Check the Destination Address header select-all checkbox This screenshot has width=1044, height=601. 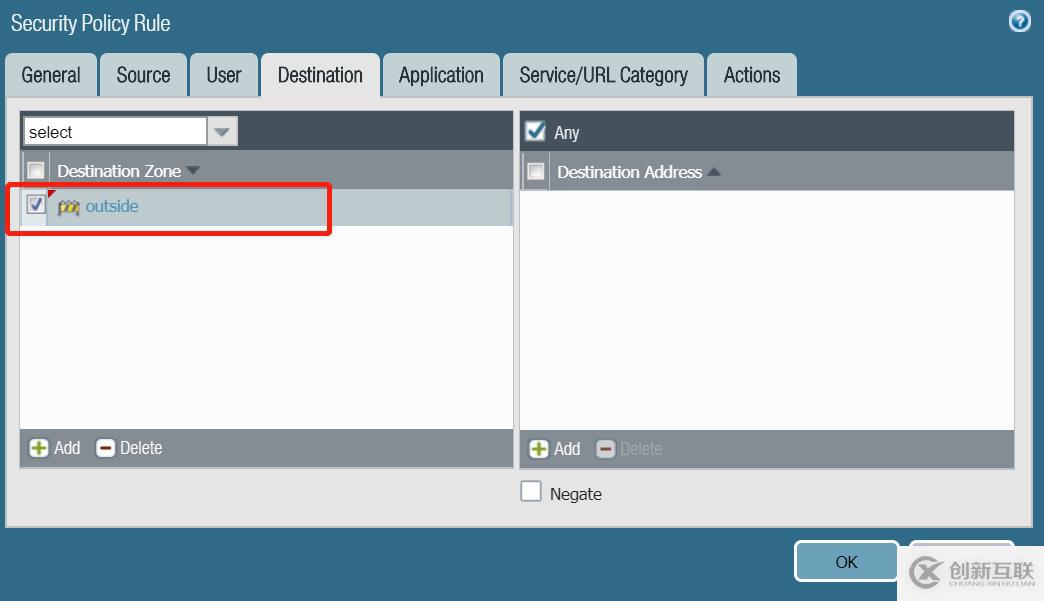click(x=536, y=172)
